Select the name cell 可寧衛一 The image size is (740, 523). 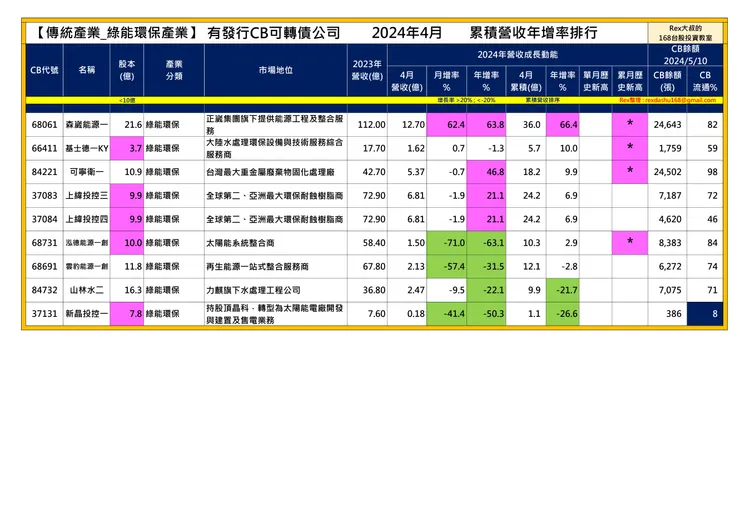click(87, 172)
